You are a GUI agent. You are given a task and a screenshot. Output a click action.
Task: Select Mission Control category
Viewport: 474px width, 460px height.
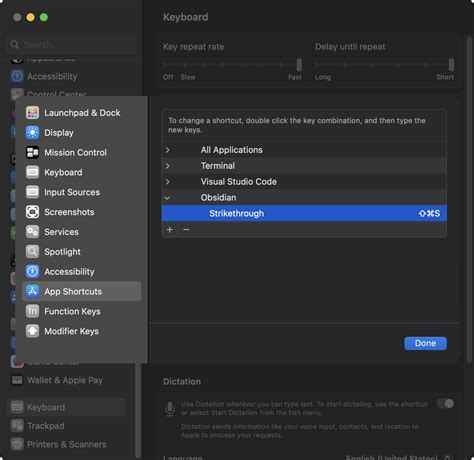coord(82,153)
